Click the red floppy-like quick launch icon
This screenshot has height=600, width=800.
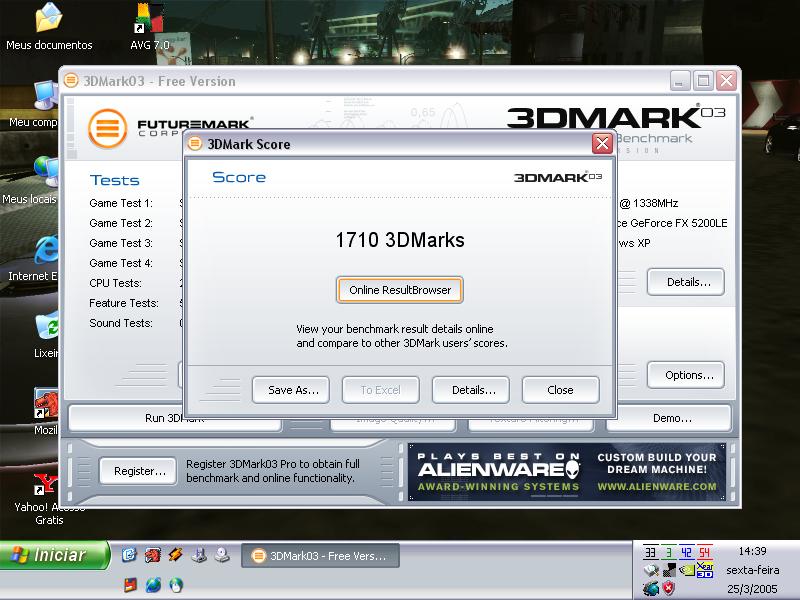[x=130, y=584]
